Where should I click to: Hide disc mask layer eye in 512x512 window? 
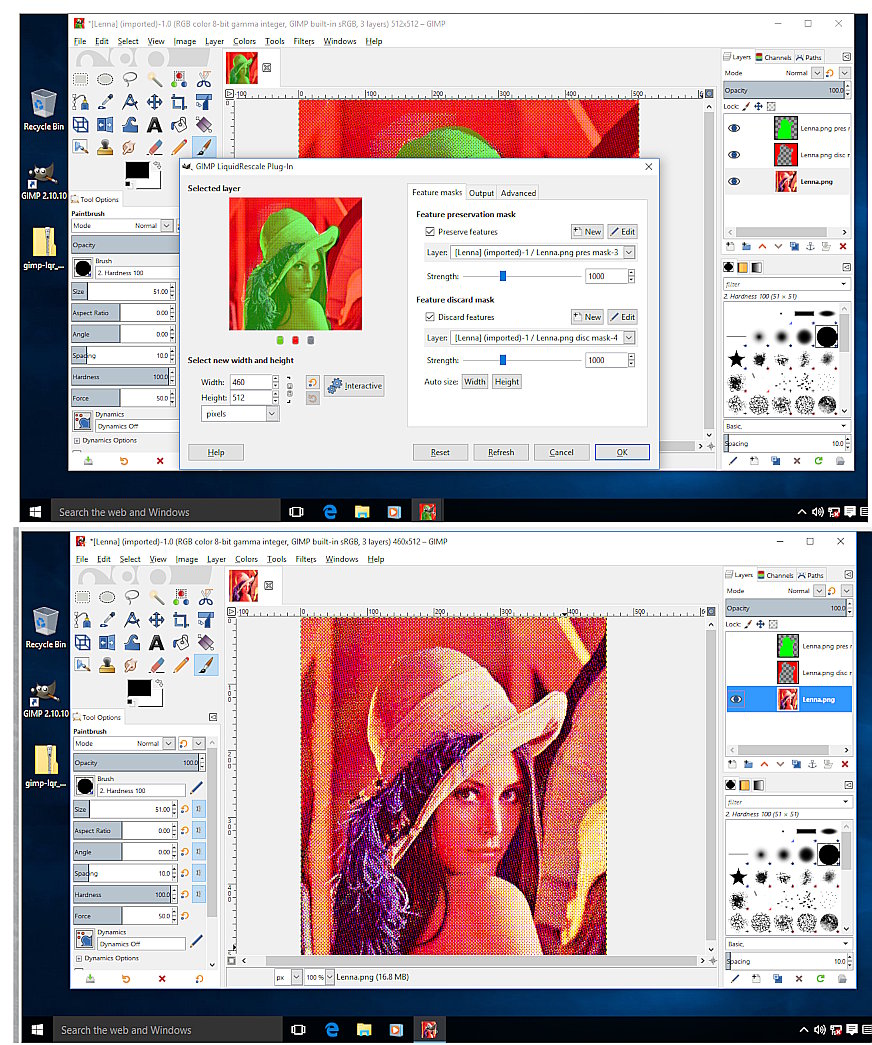(x=734, y=155)
